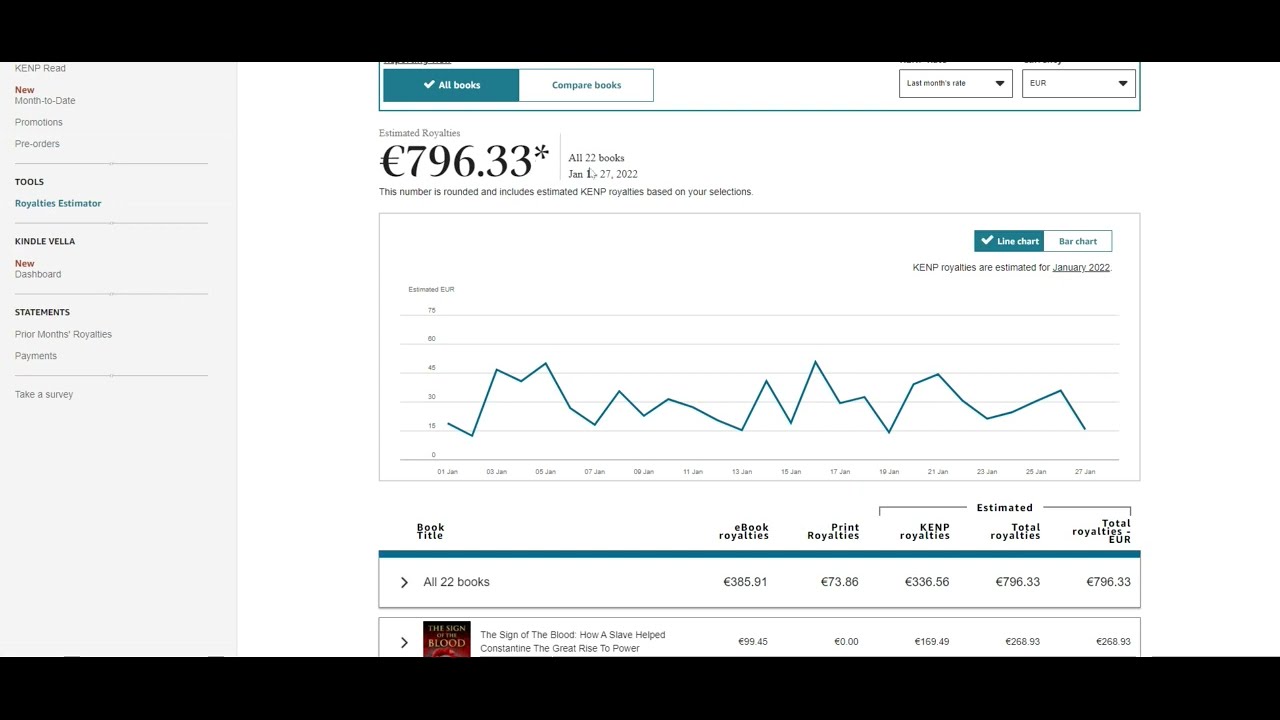1280x720 pixels.
Task: Open Payments statement page
Action: click(36, 356)
